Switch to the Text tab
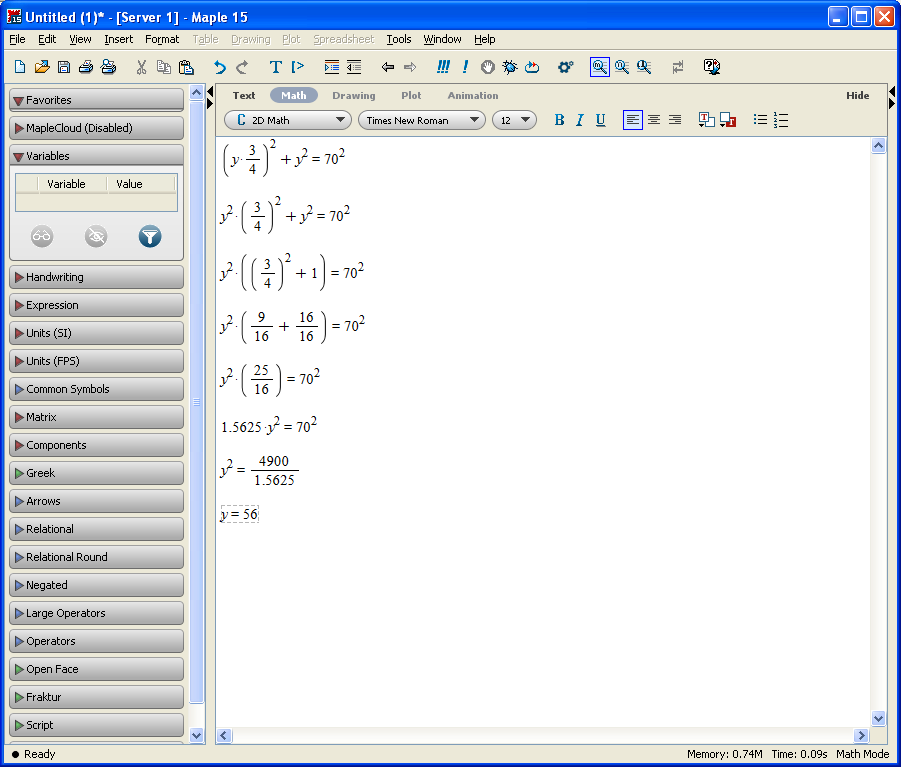The image size is (901, 767). tap(244, 95)
